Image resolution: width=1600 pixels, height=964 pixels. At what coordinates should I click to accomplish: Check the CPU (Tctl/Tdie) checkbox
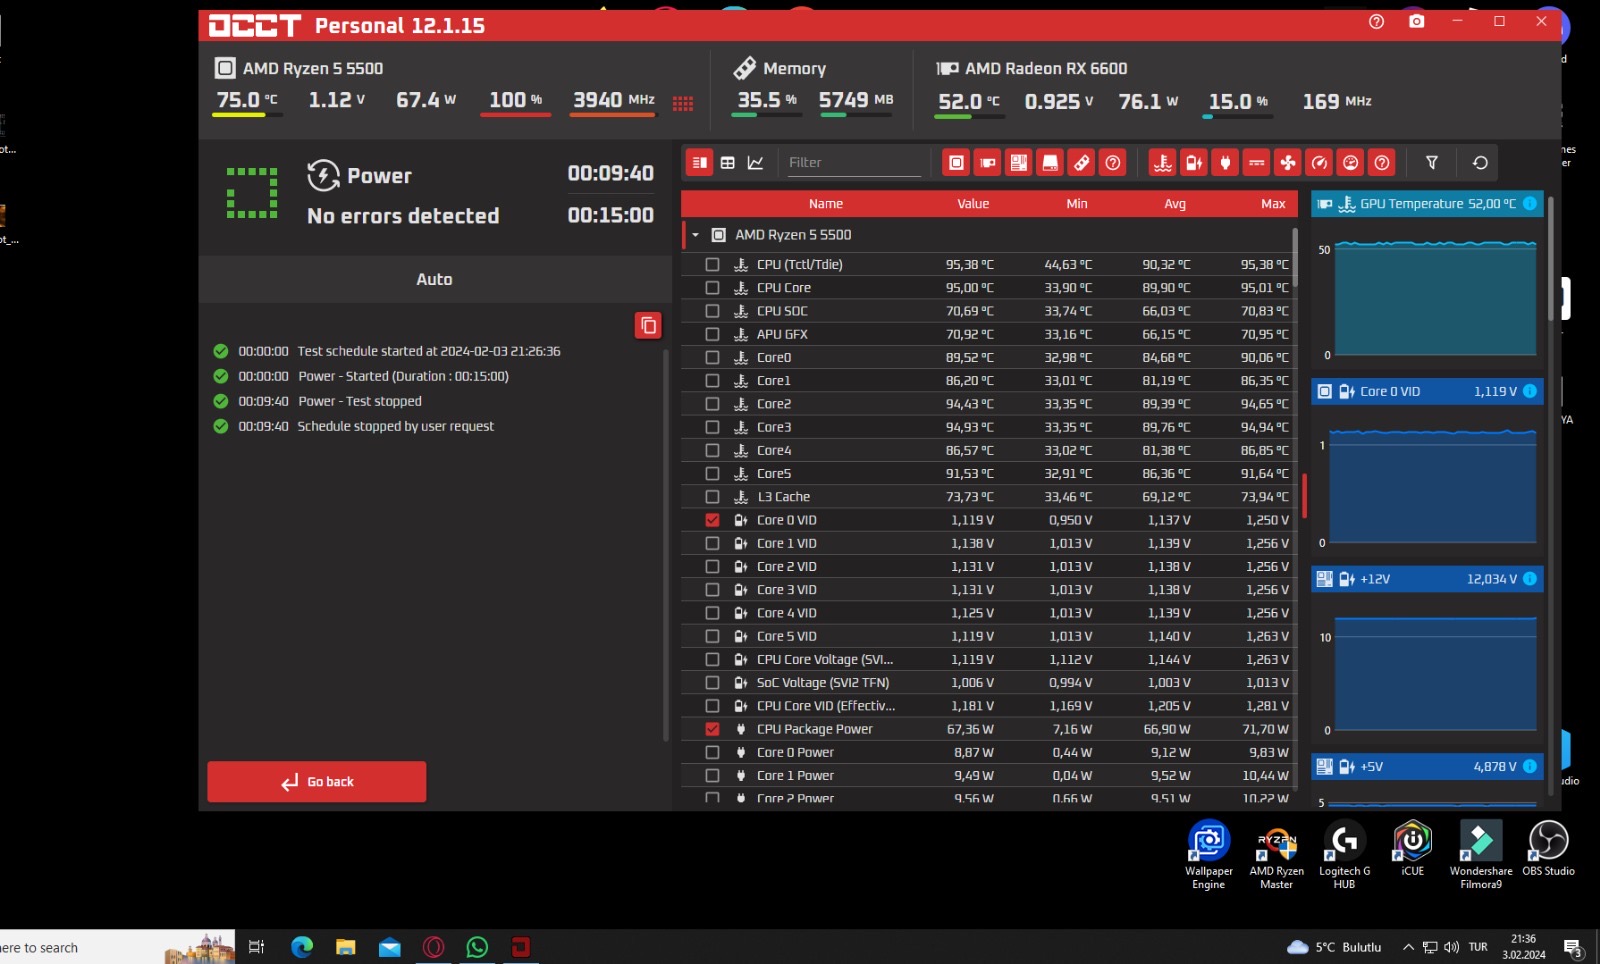[x=712, y=265]
